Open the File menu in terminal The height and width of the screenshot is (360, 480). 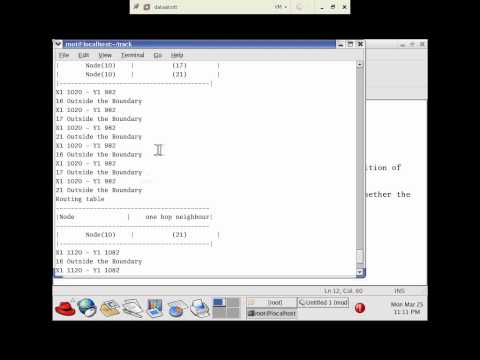(x=64, y=55)
